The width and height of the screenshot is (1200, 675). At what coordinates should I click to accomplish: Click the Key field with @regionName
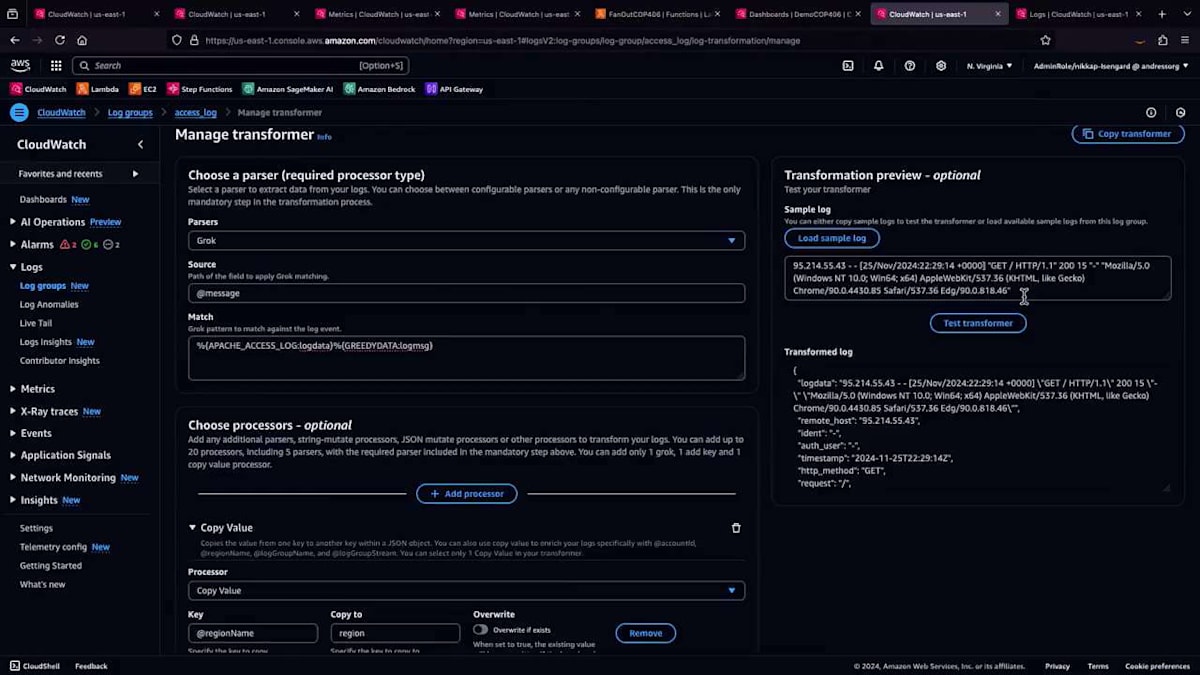coord(253,633)
